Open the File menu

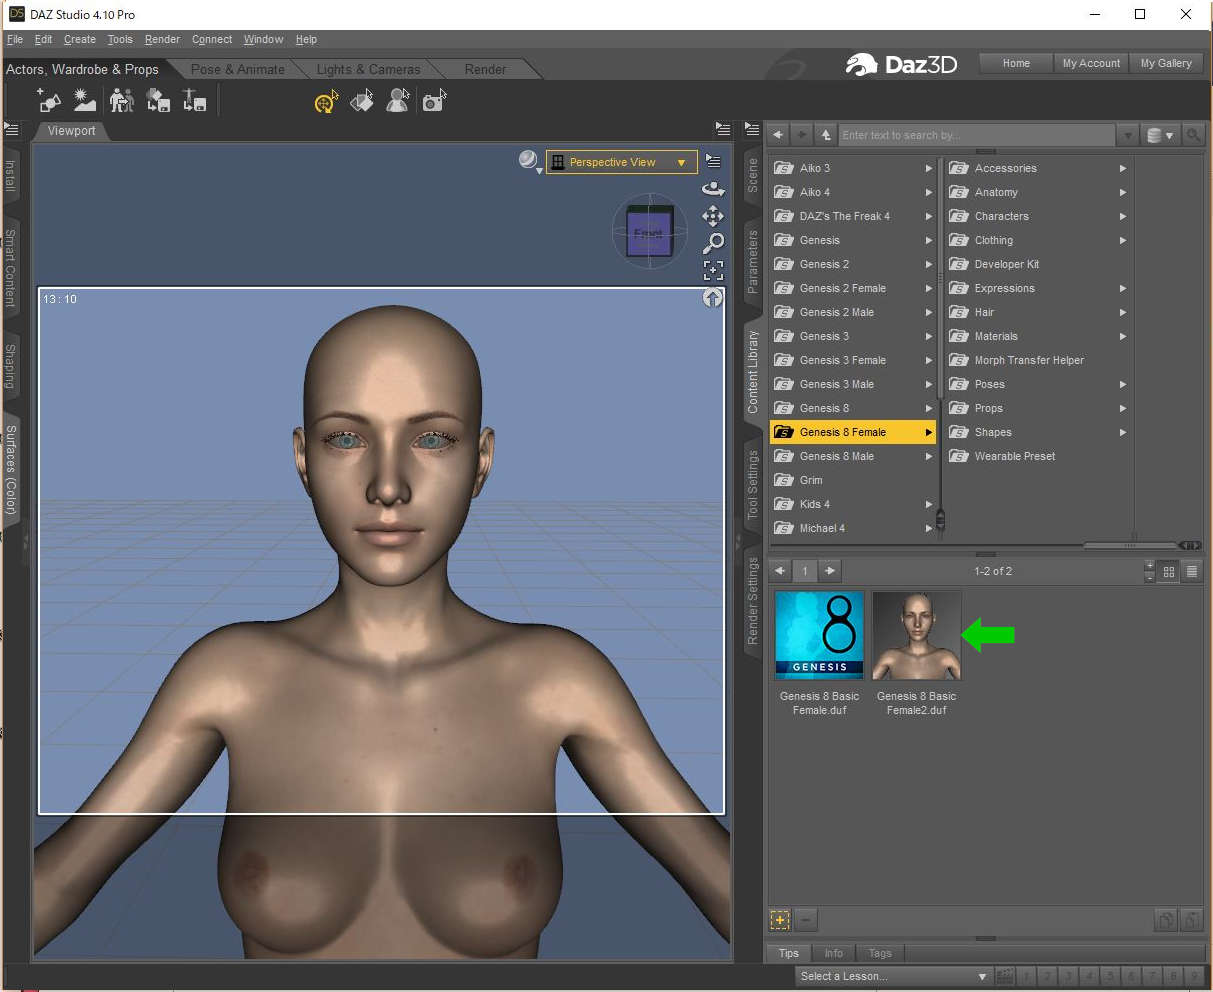click(x=15, y=40)
